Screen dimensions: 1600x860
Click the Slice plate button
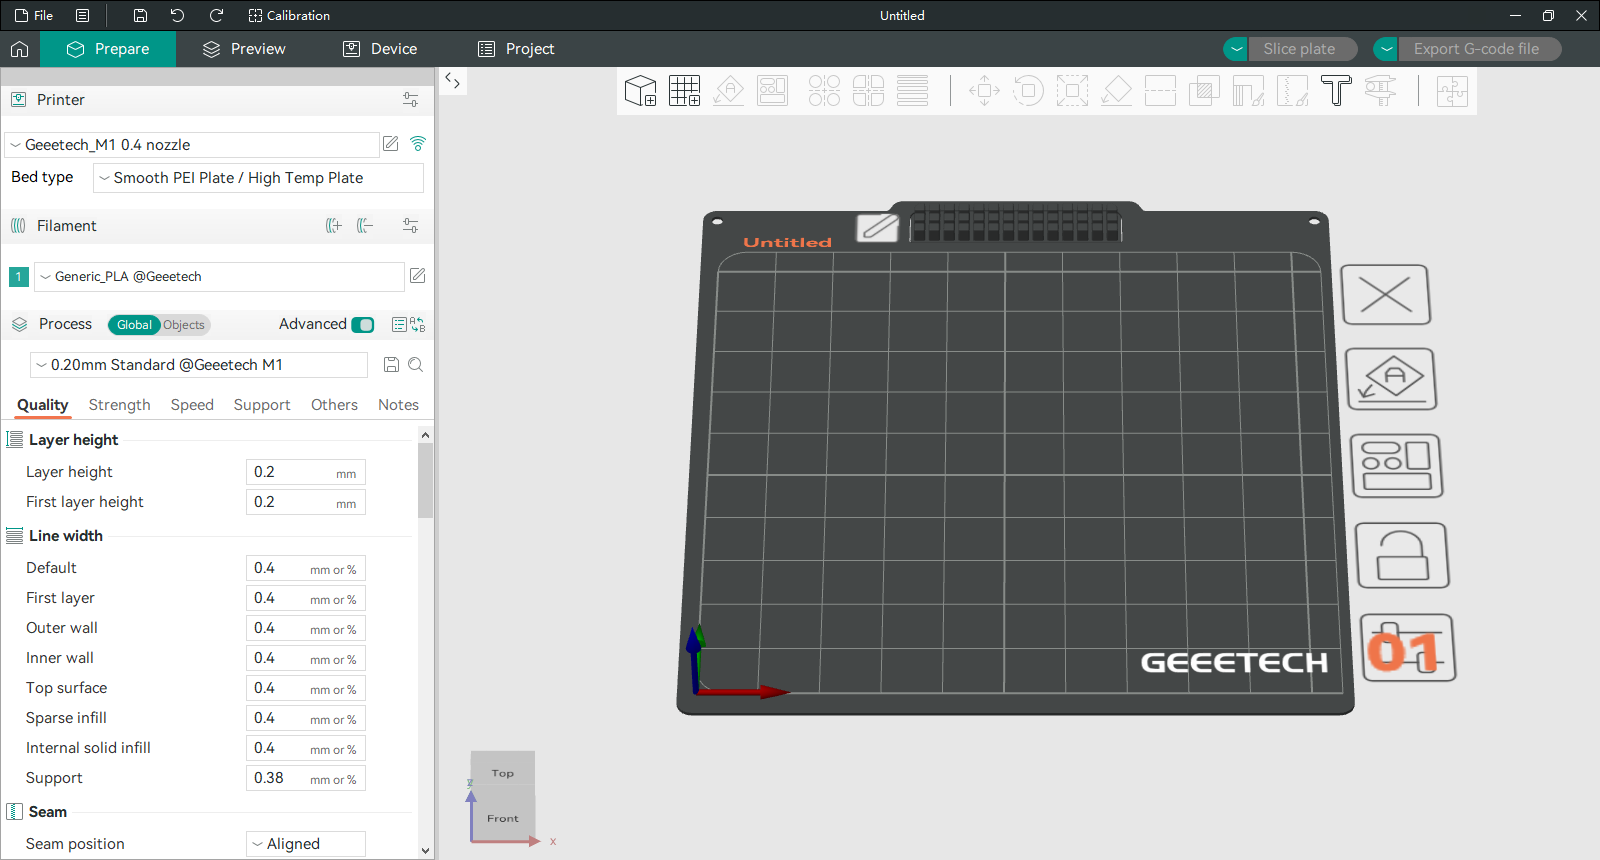click(x=1303, y=49)
